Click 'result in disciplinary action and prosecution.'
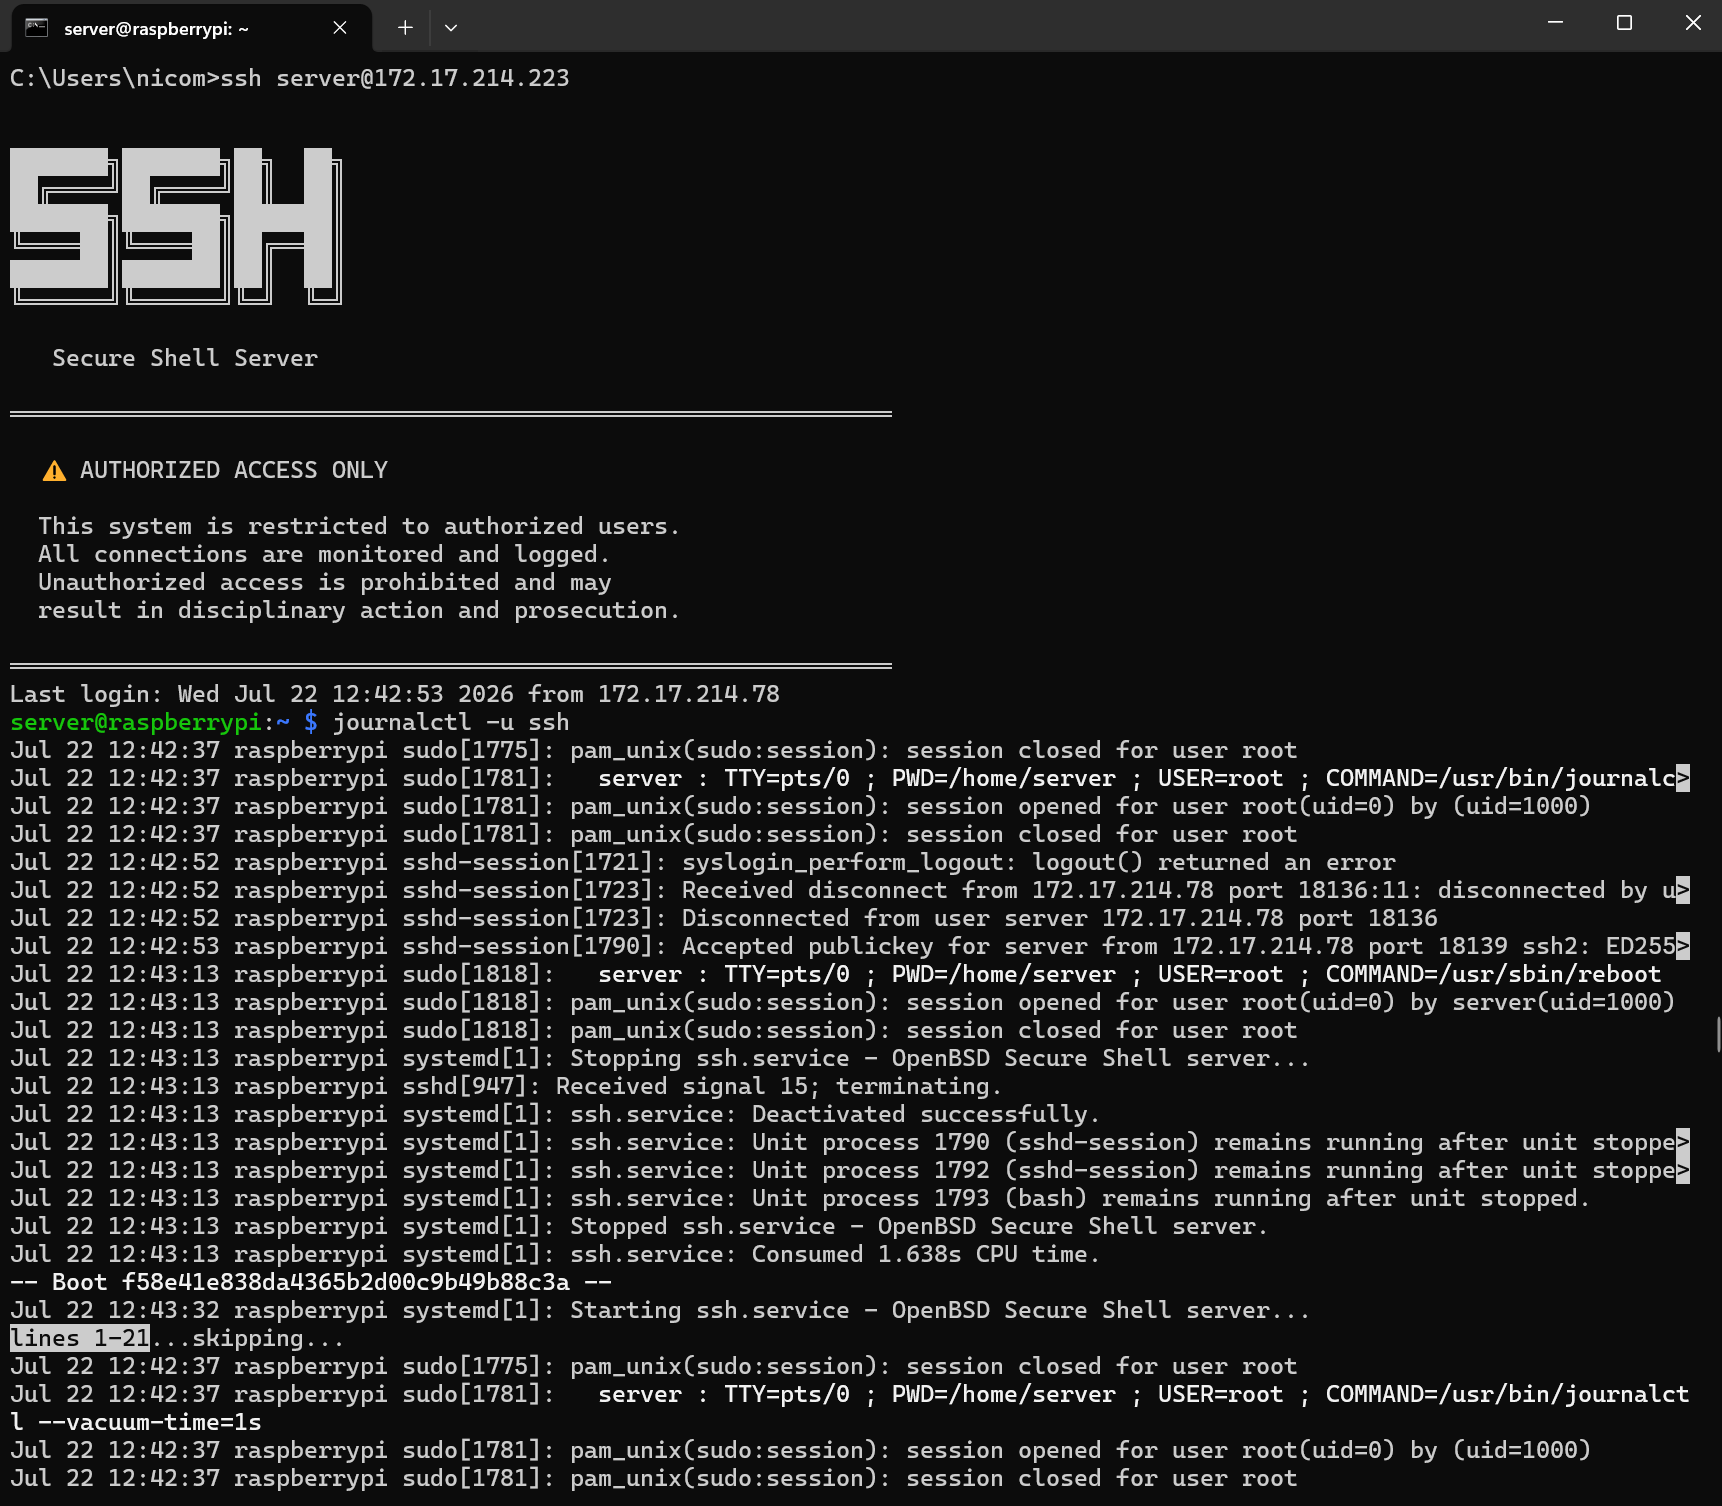This screenshot has width=1722, height=1506. 359,610
